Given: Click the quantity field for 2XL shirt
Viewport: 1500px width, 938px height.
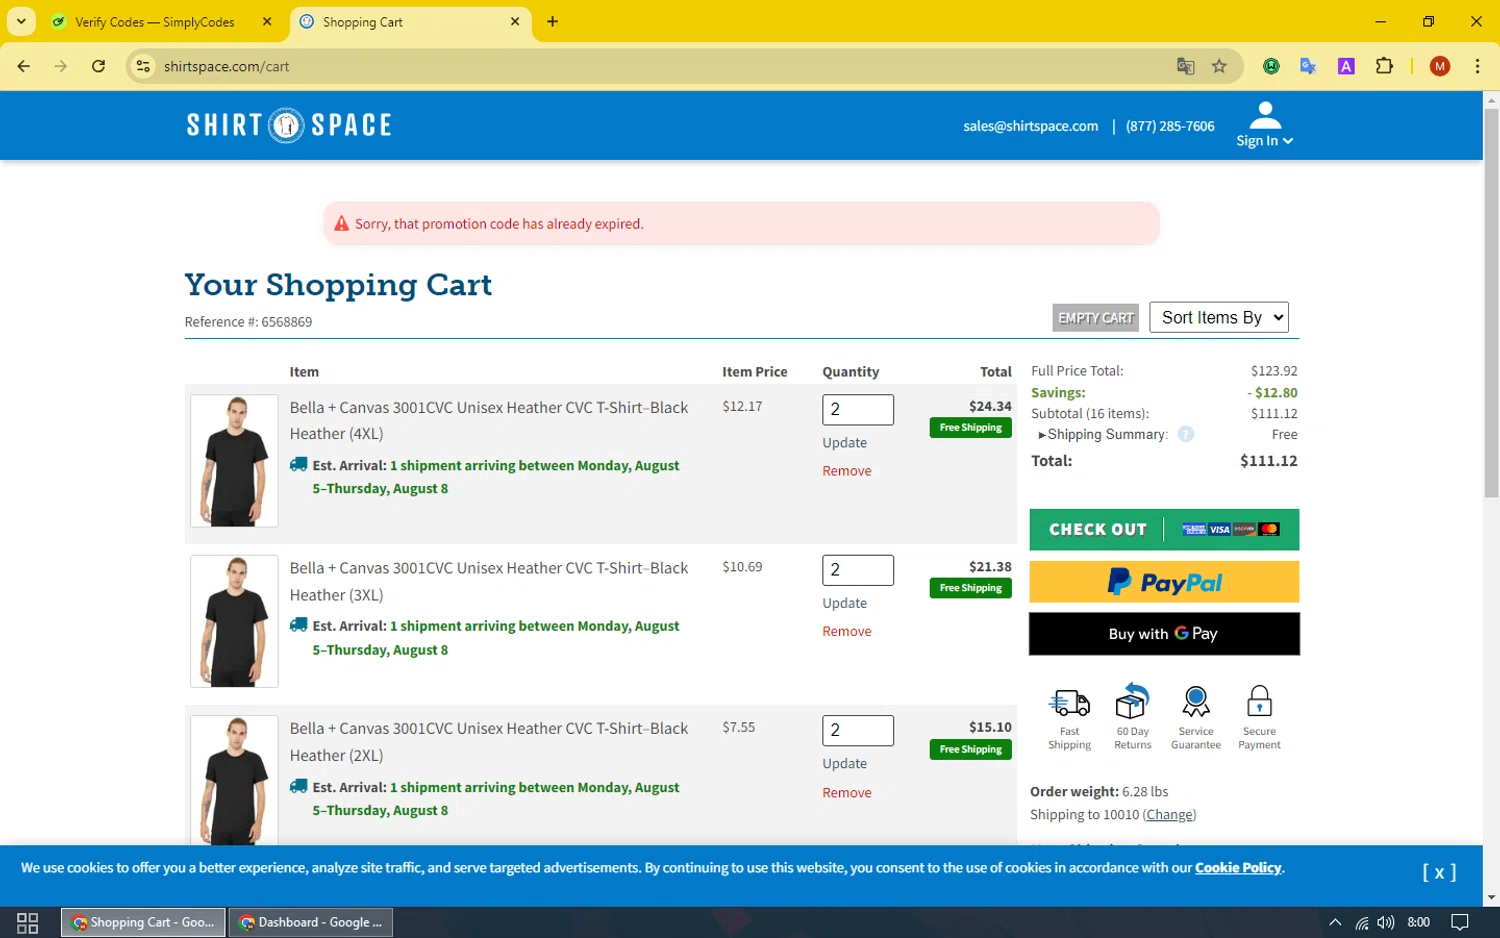Looking at the screenshot, I should pos(858,730).
